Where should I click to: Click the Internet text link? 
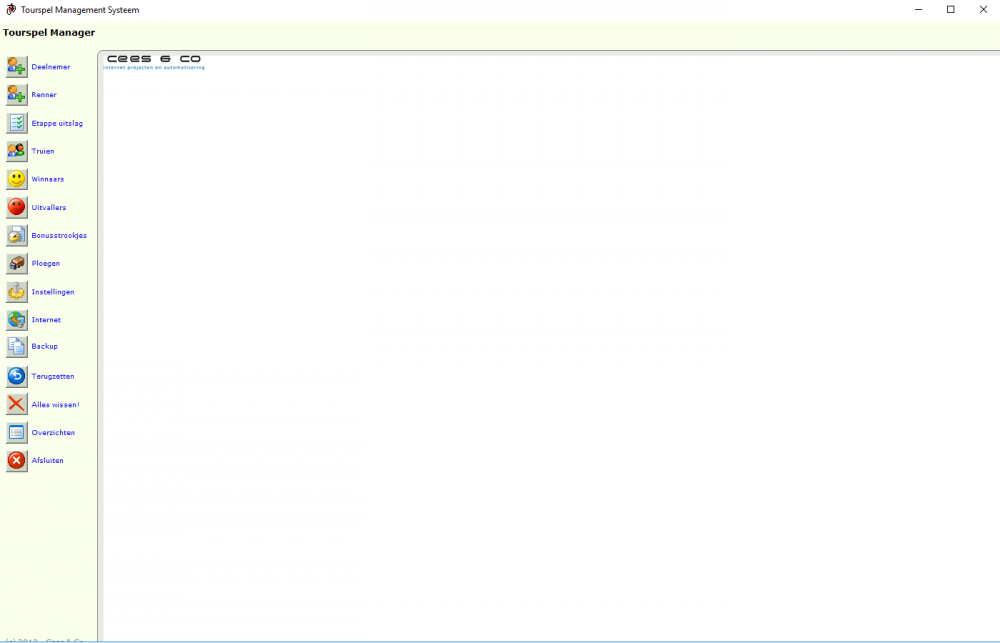tap(47, 320)
